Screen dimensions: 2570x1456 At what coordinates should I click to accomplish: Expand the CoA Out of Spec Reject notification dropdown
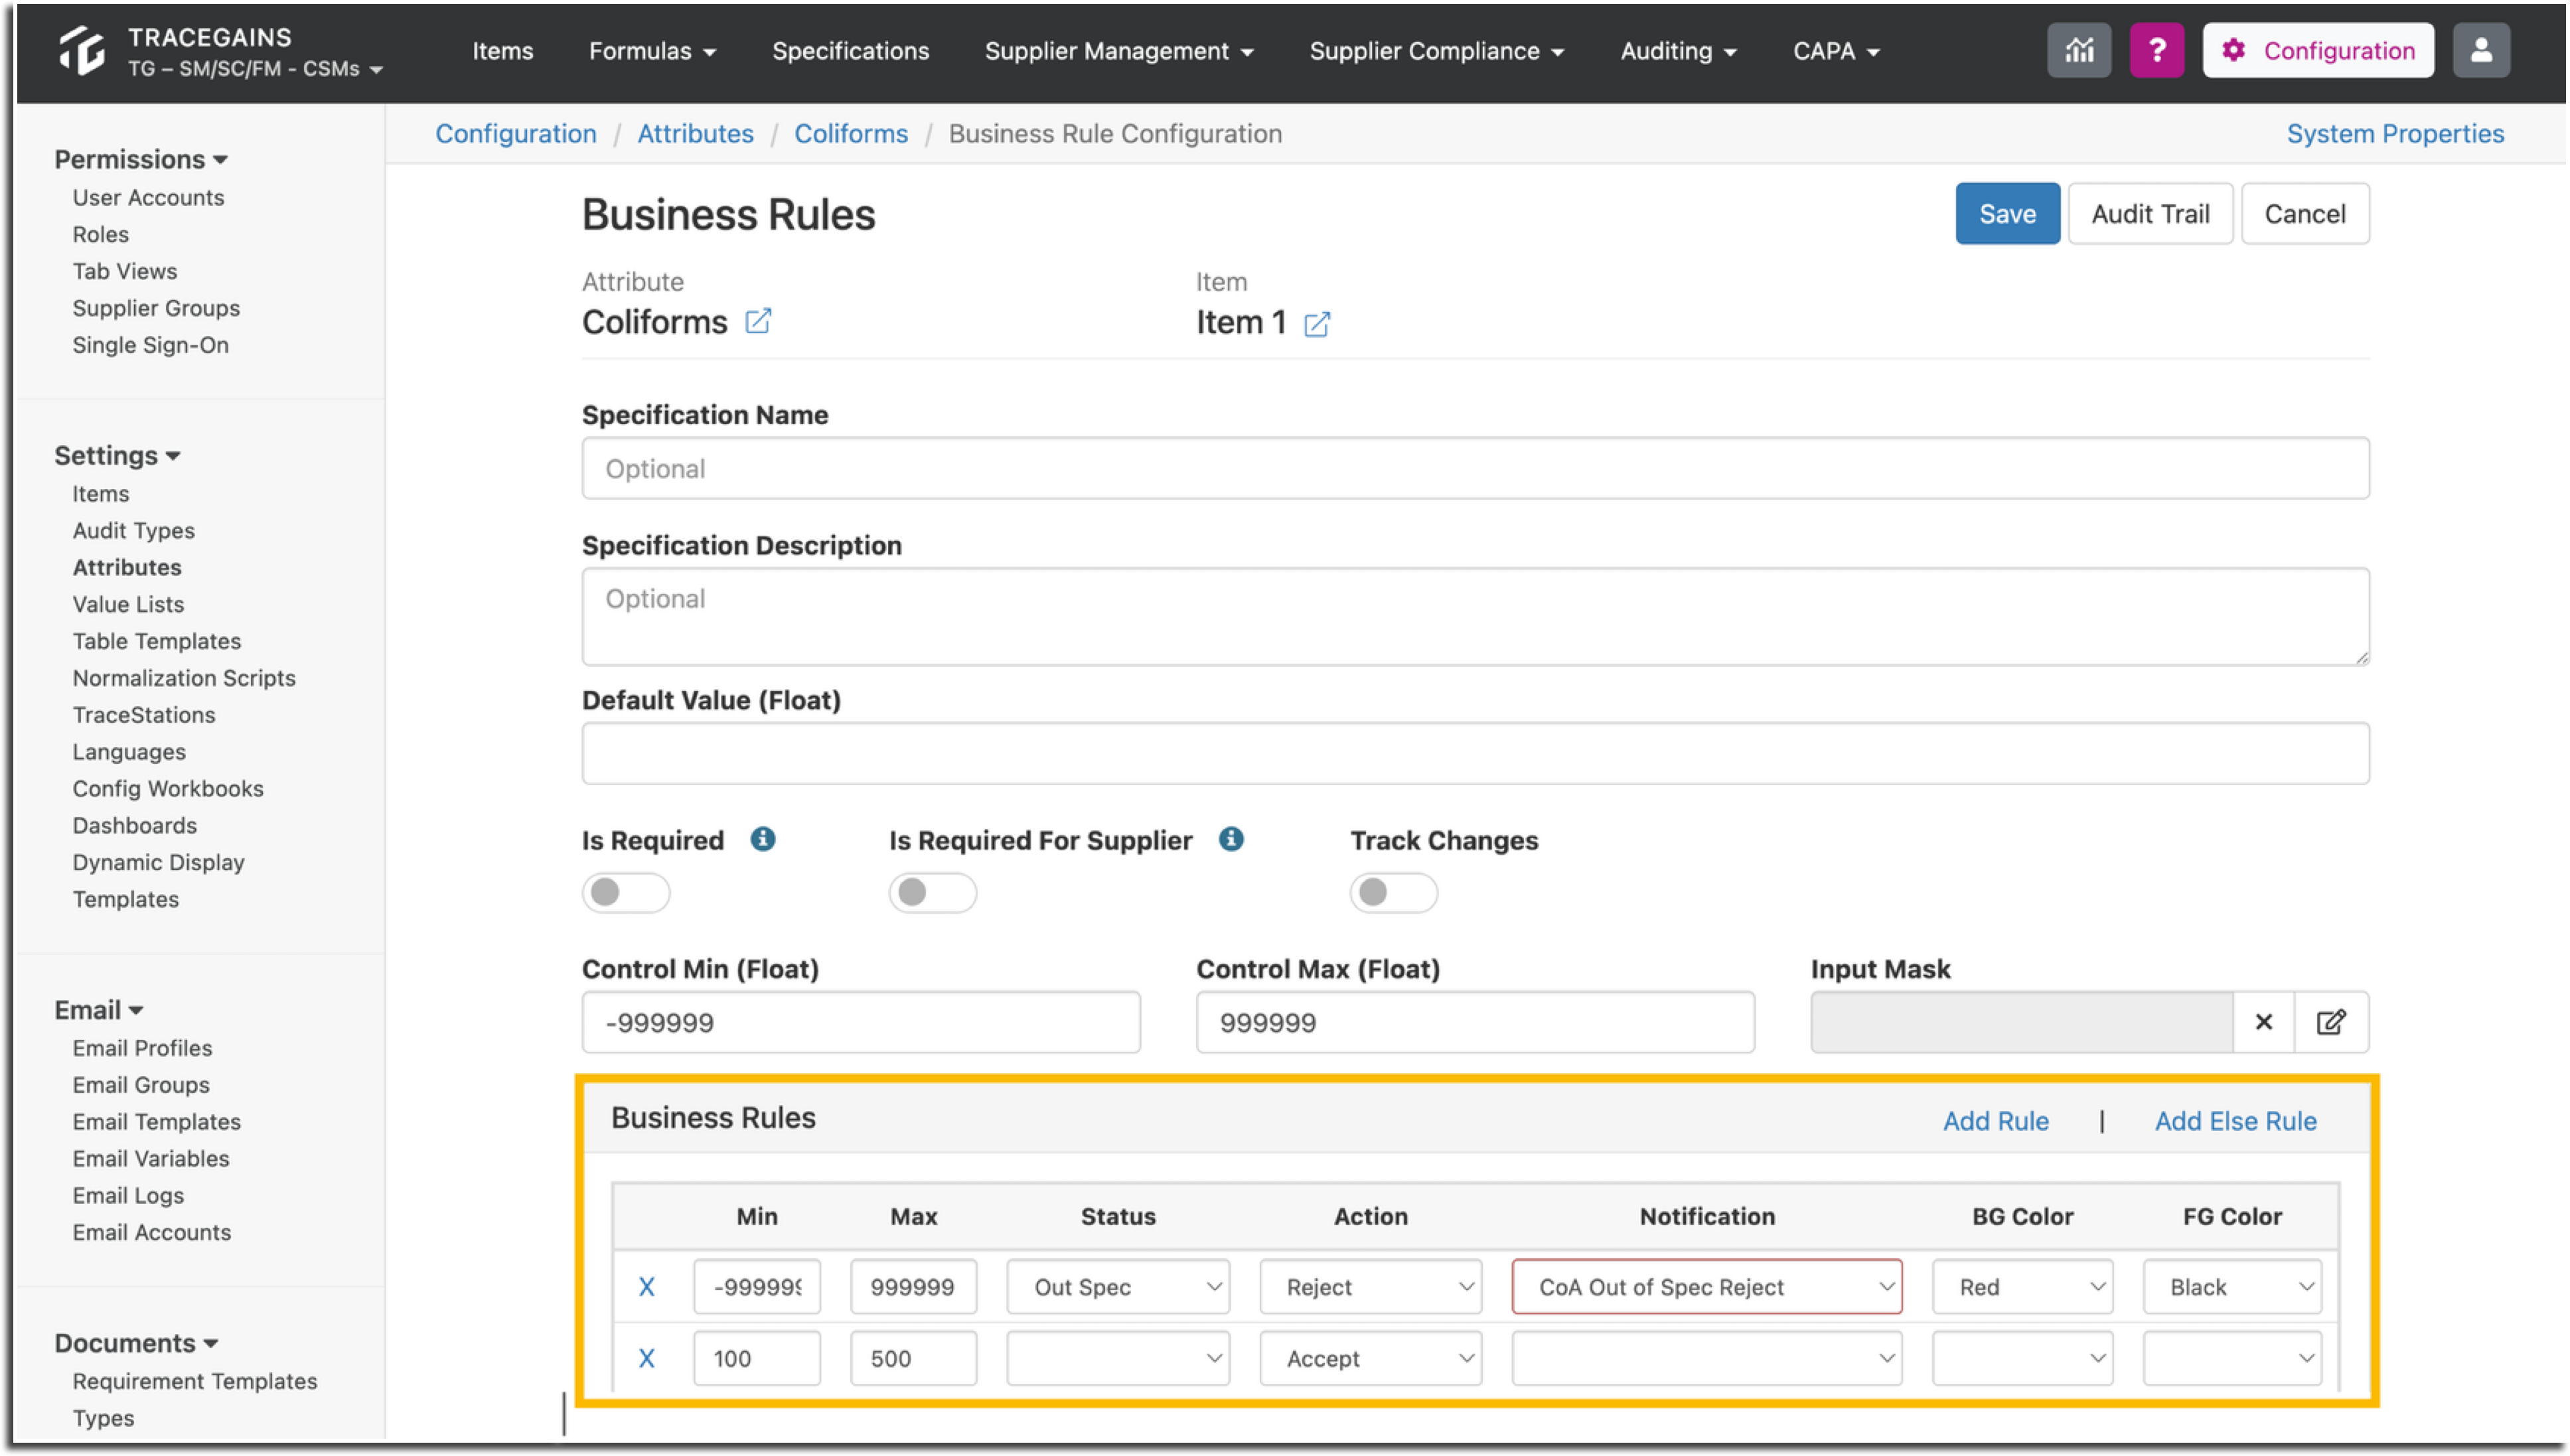(1706, 1286)
